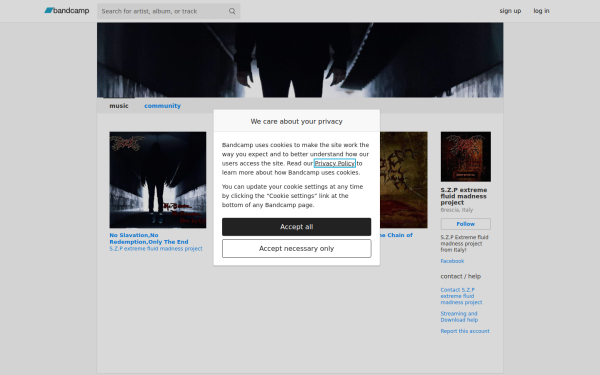Click the 'S.Z.P extreme fluid madness project' sidebar heading

pos(464,196)
